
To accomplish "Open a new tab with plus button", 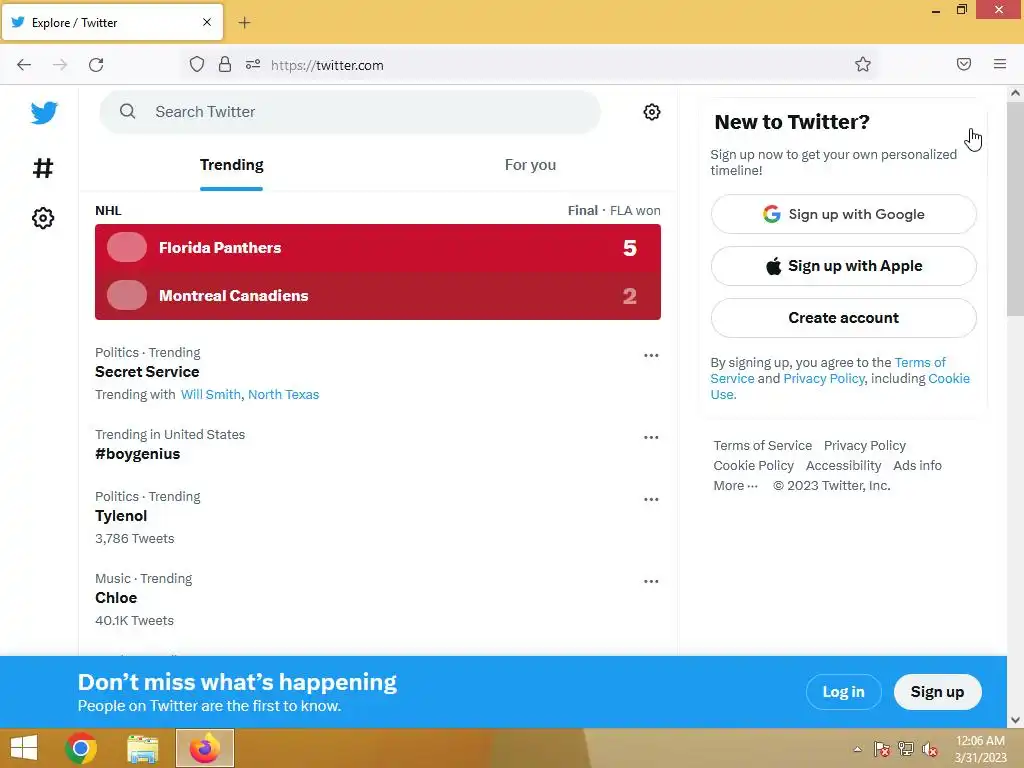I will click(244, 23).
